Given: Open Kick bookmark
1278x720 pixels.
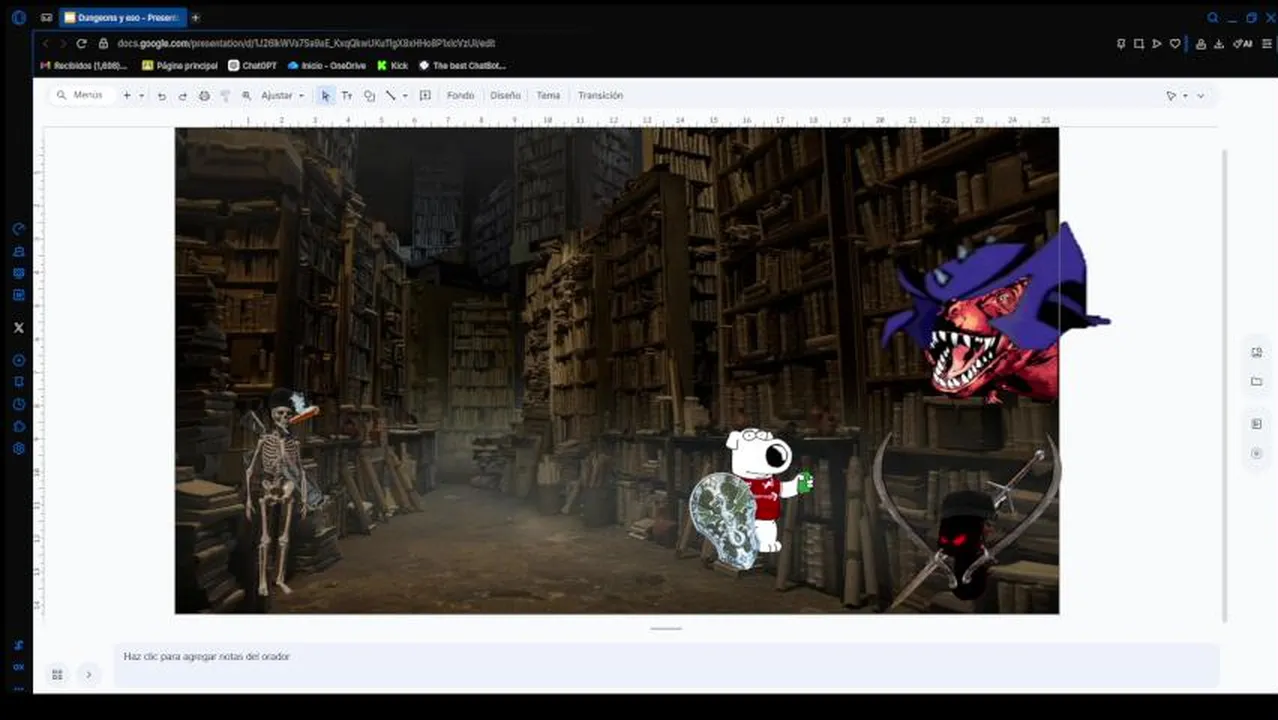Looking at the screenshot, I should coord(393,65).
